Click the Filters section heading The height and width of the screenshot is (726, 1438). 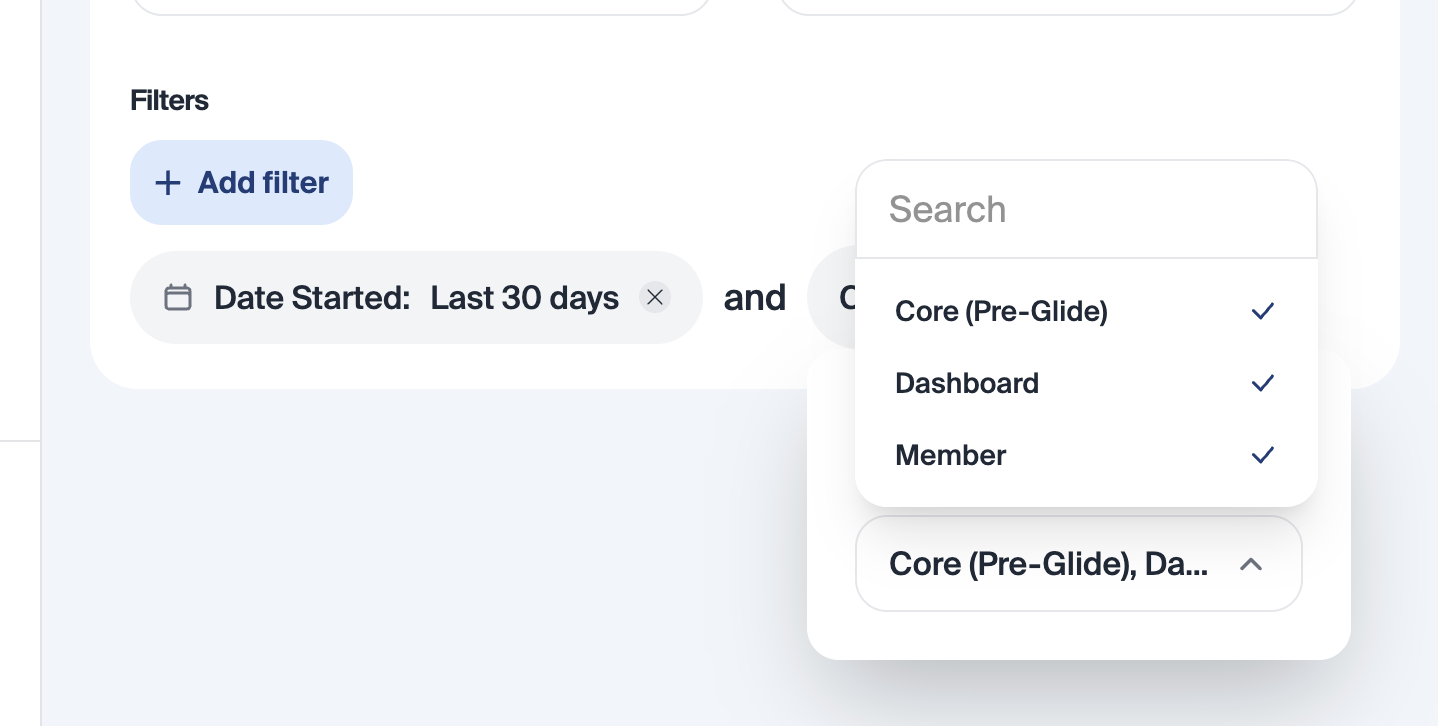tap(169, 100)
